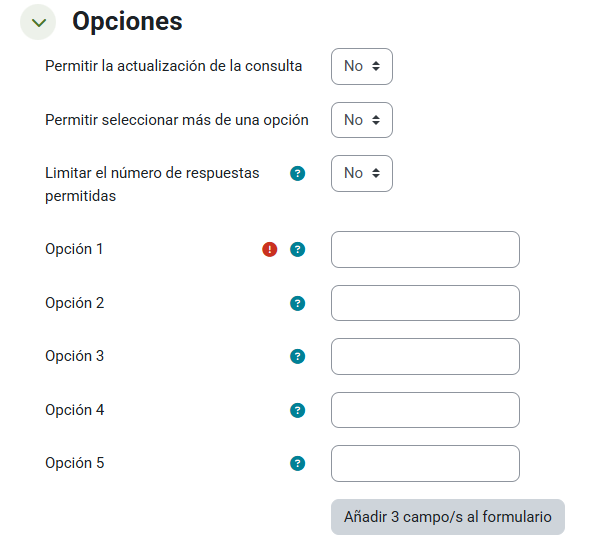Open help icon next to Opción 5
This screenshot has height=545, width=606.
tap(297, 463)
